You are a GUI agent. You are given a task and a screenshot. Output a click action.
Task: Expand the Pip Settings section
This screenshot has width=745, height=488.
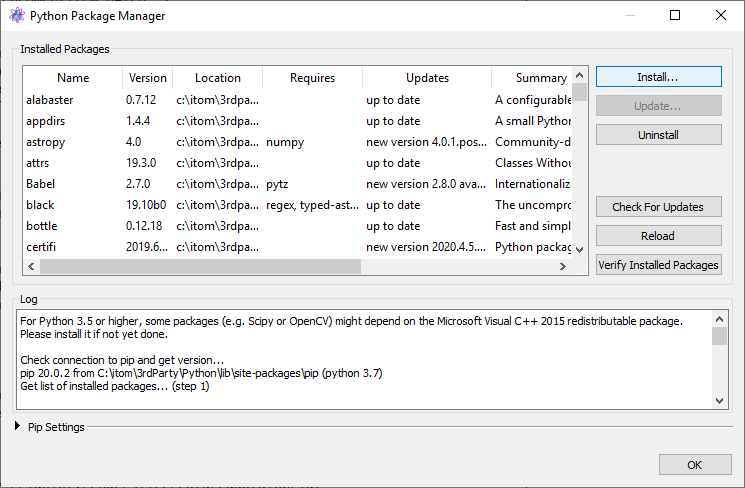click(x=18, y=426)
